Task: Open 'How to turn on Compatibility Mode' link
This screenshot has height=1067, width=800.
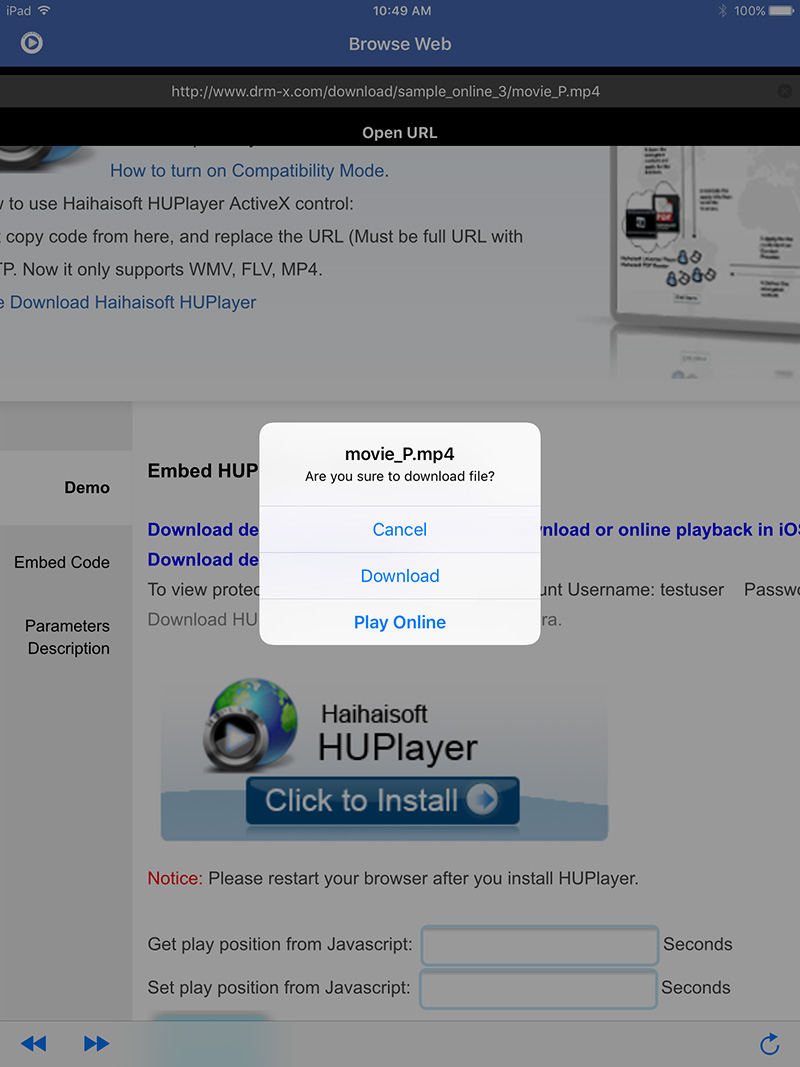Action: [x=248, y=171]
